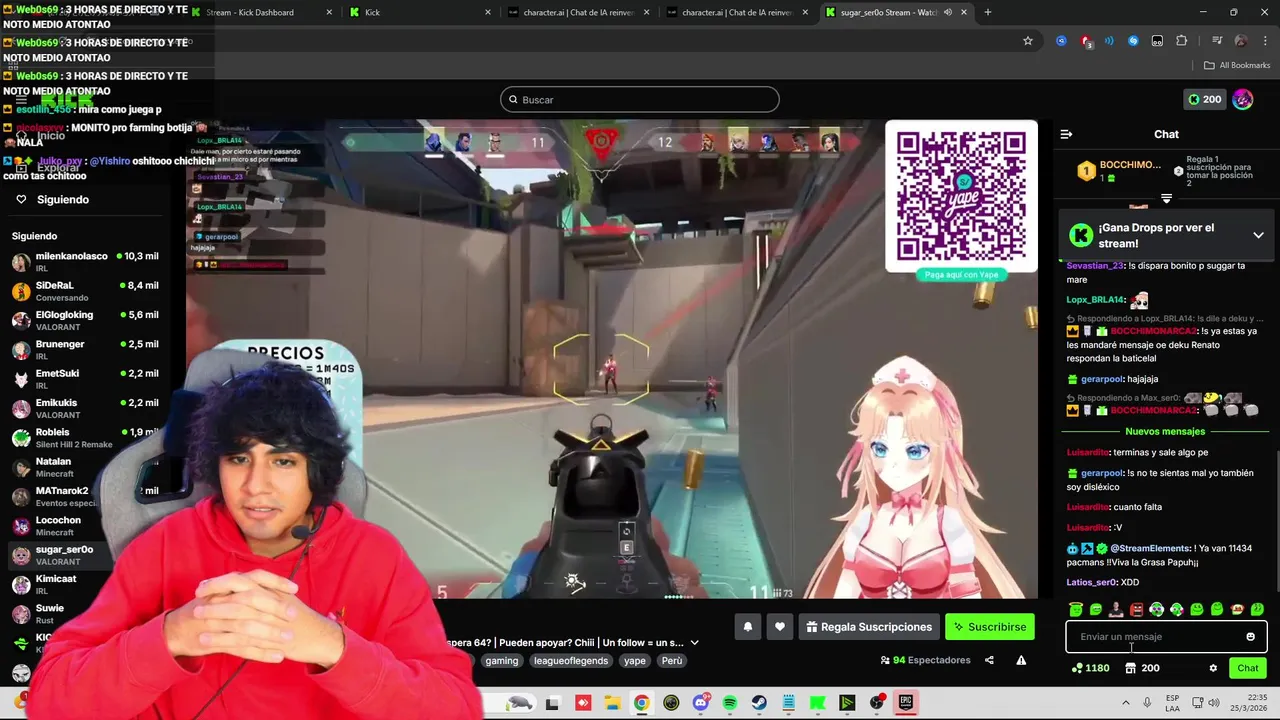Click the 94 Espectadores viewer count
The image size is (1280, 720).
[926, 660]
